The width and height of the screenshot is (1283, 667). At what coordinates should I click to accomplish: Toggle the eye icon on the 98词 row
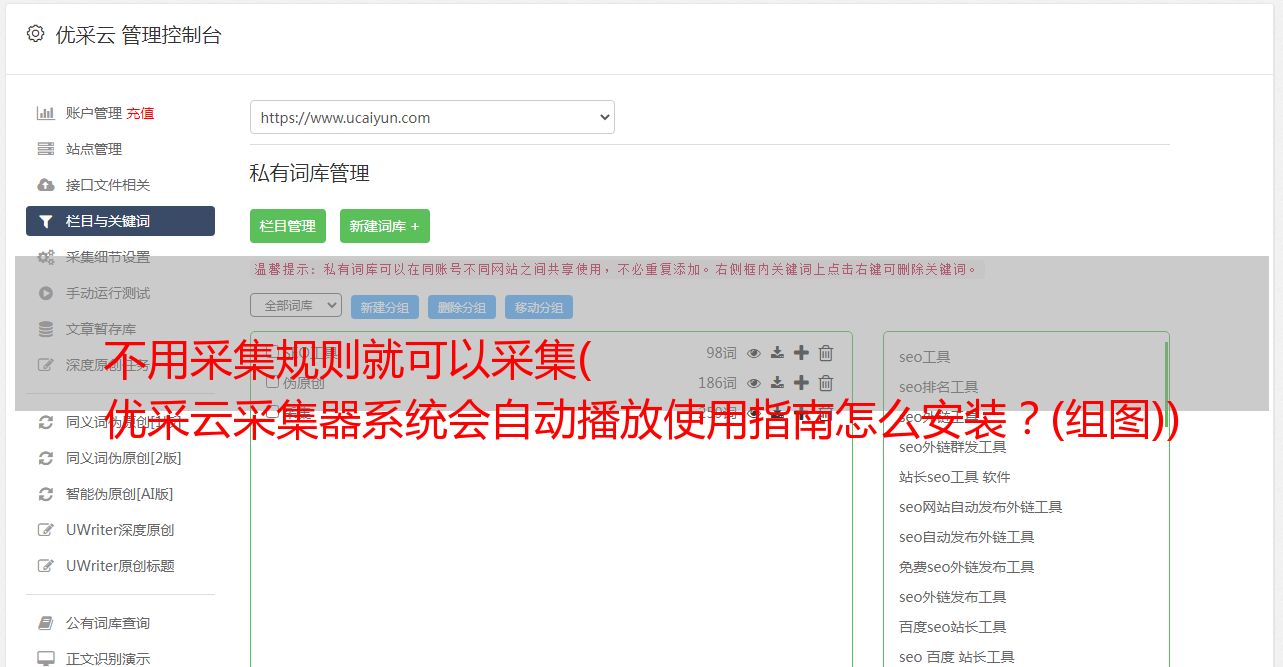(x=754, y=353)
